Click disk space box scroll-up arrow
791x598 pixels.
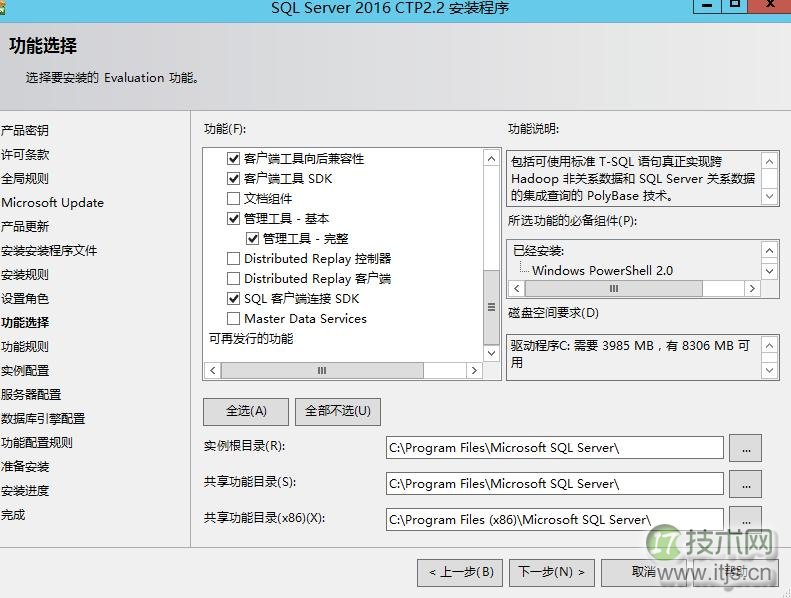click(x=769, y=346)
